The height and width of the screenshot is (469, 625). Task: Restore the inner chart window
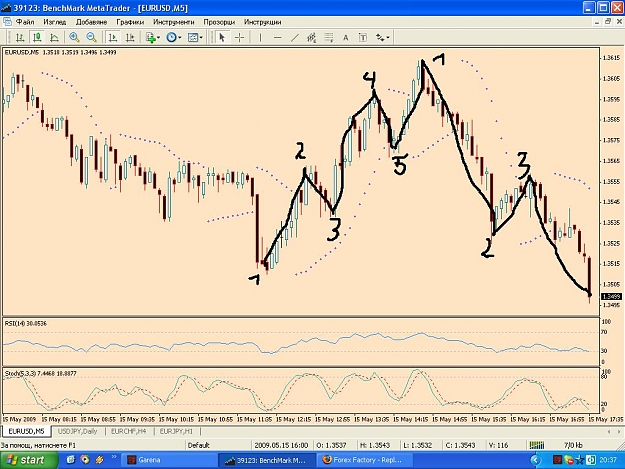point(608,22)
